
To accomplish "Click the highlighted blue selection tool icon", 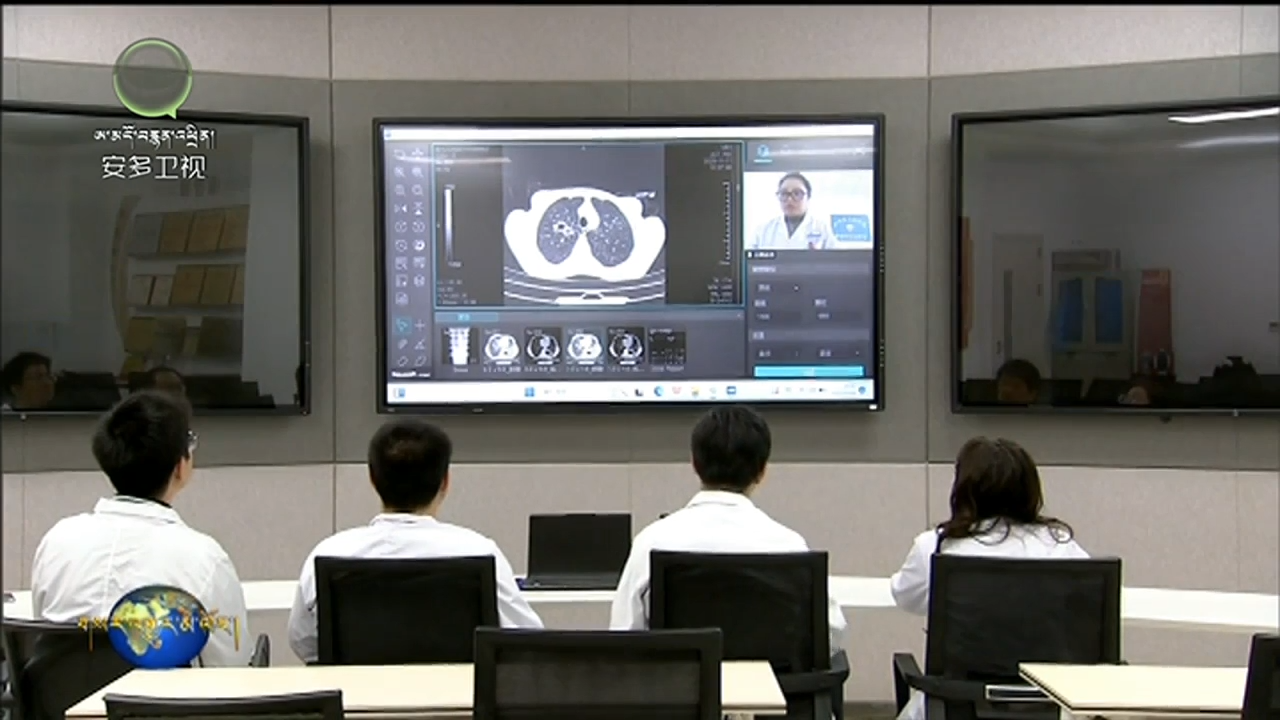I will (x=402, y=325).
